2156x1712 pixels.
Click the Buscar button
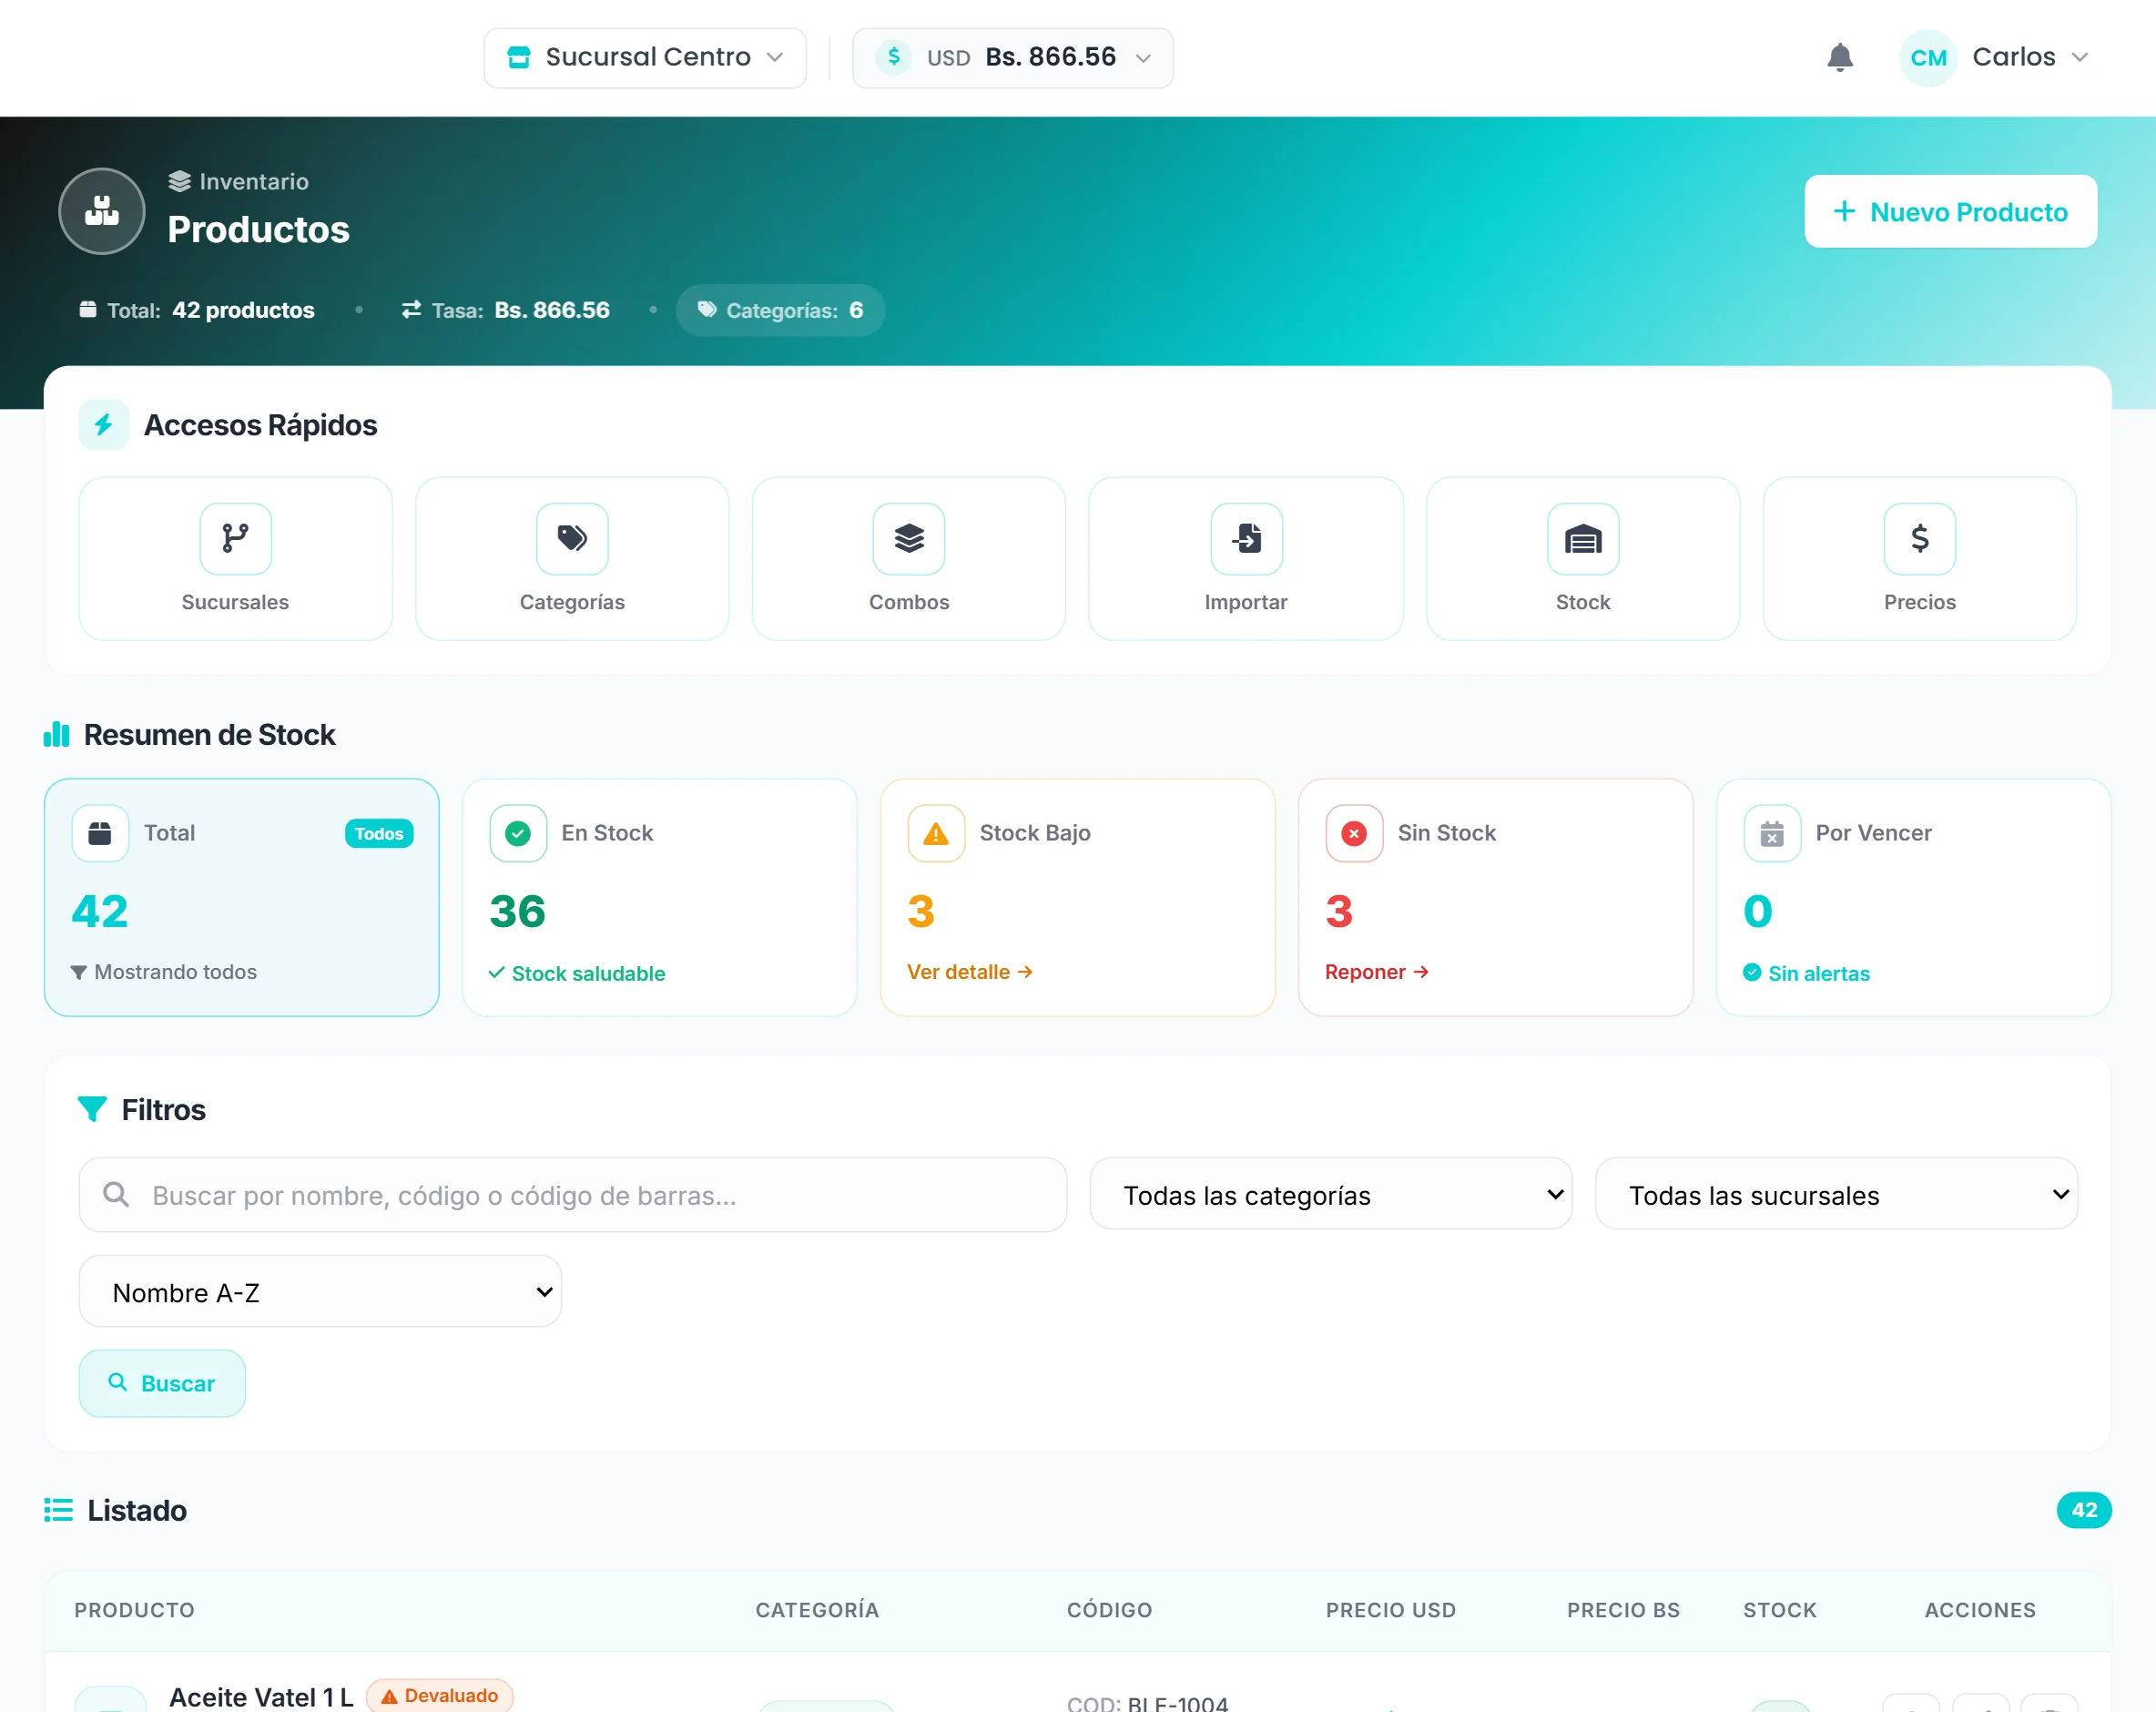coord(162,1383)
